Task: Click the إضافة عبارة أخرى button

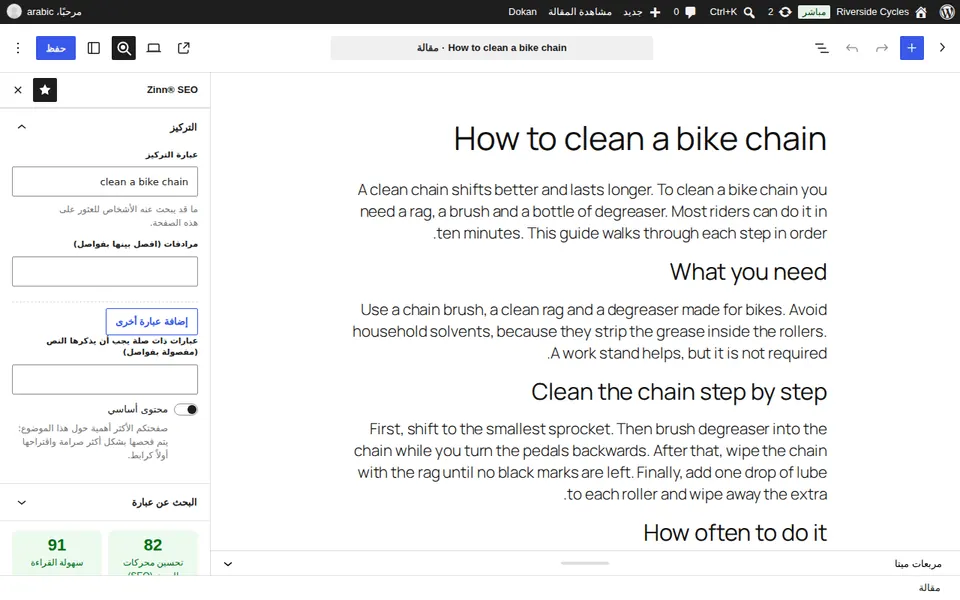Action: (152, 321)
